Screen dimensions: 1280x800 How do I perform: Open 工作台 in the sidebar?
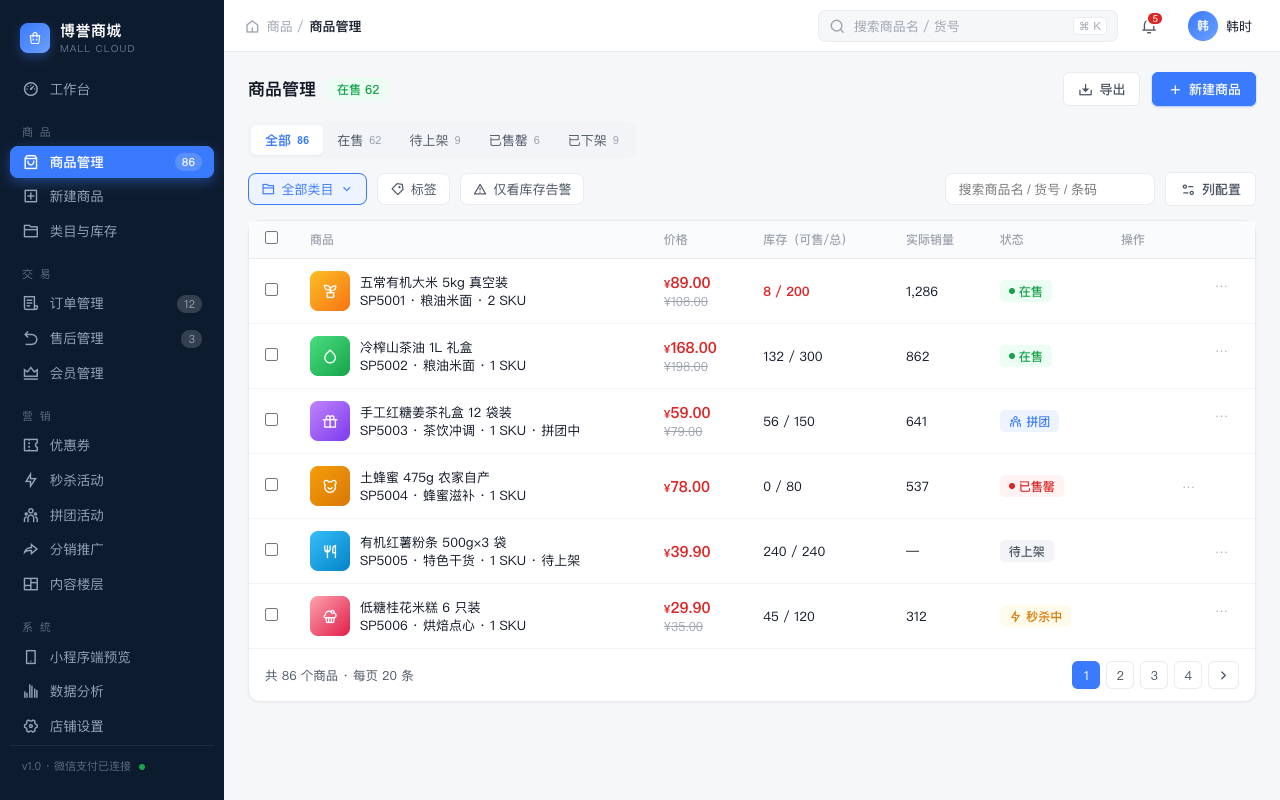(112, 89)
